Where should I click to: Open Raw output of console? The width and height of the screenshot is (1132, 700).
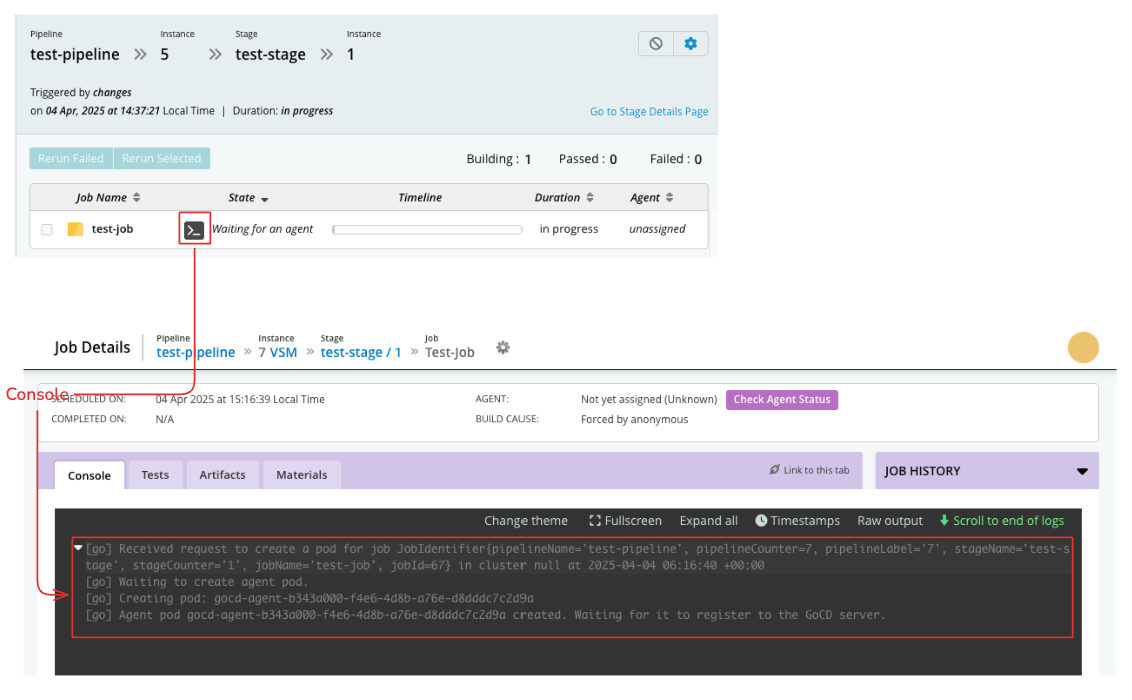(889, 520)
